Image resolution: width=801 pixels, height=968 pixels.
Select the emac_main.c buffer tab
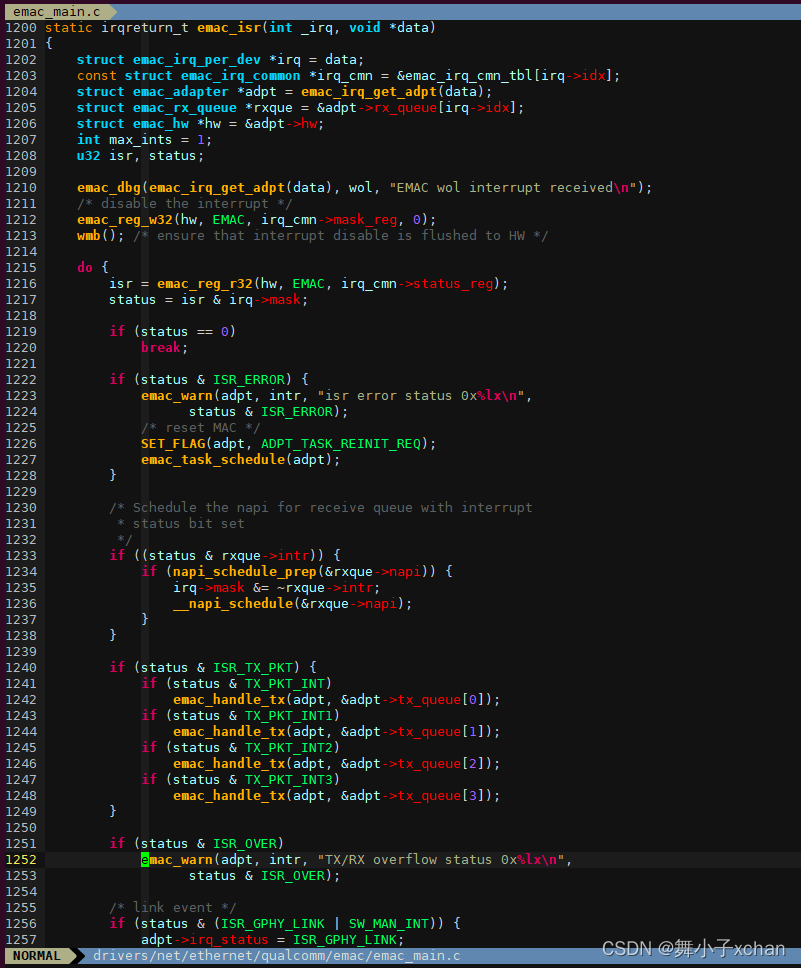[x=57, y=12]
